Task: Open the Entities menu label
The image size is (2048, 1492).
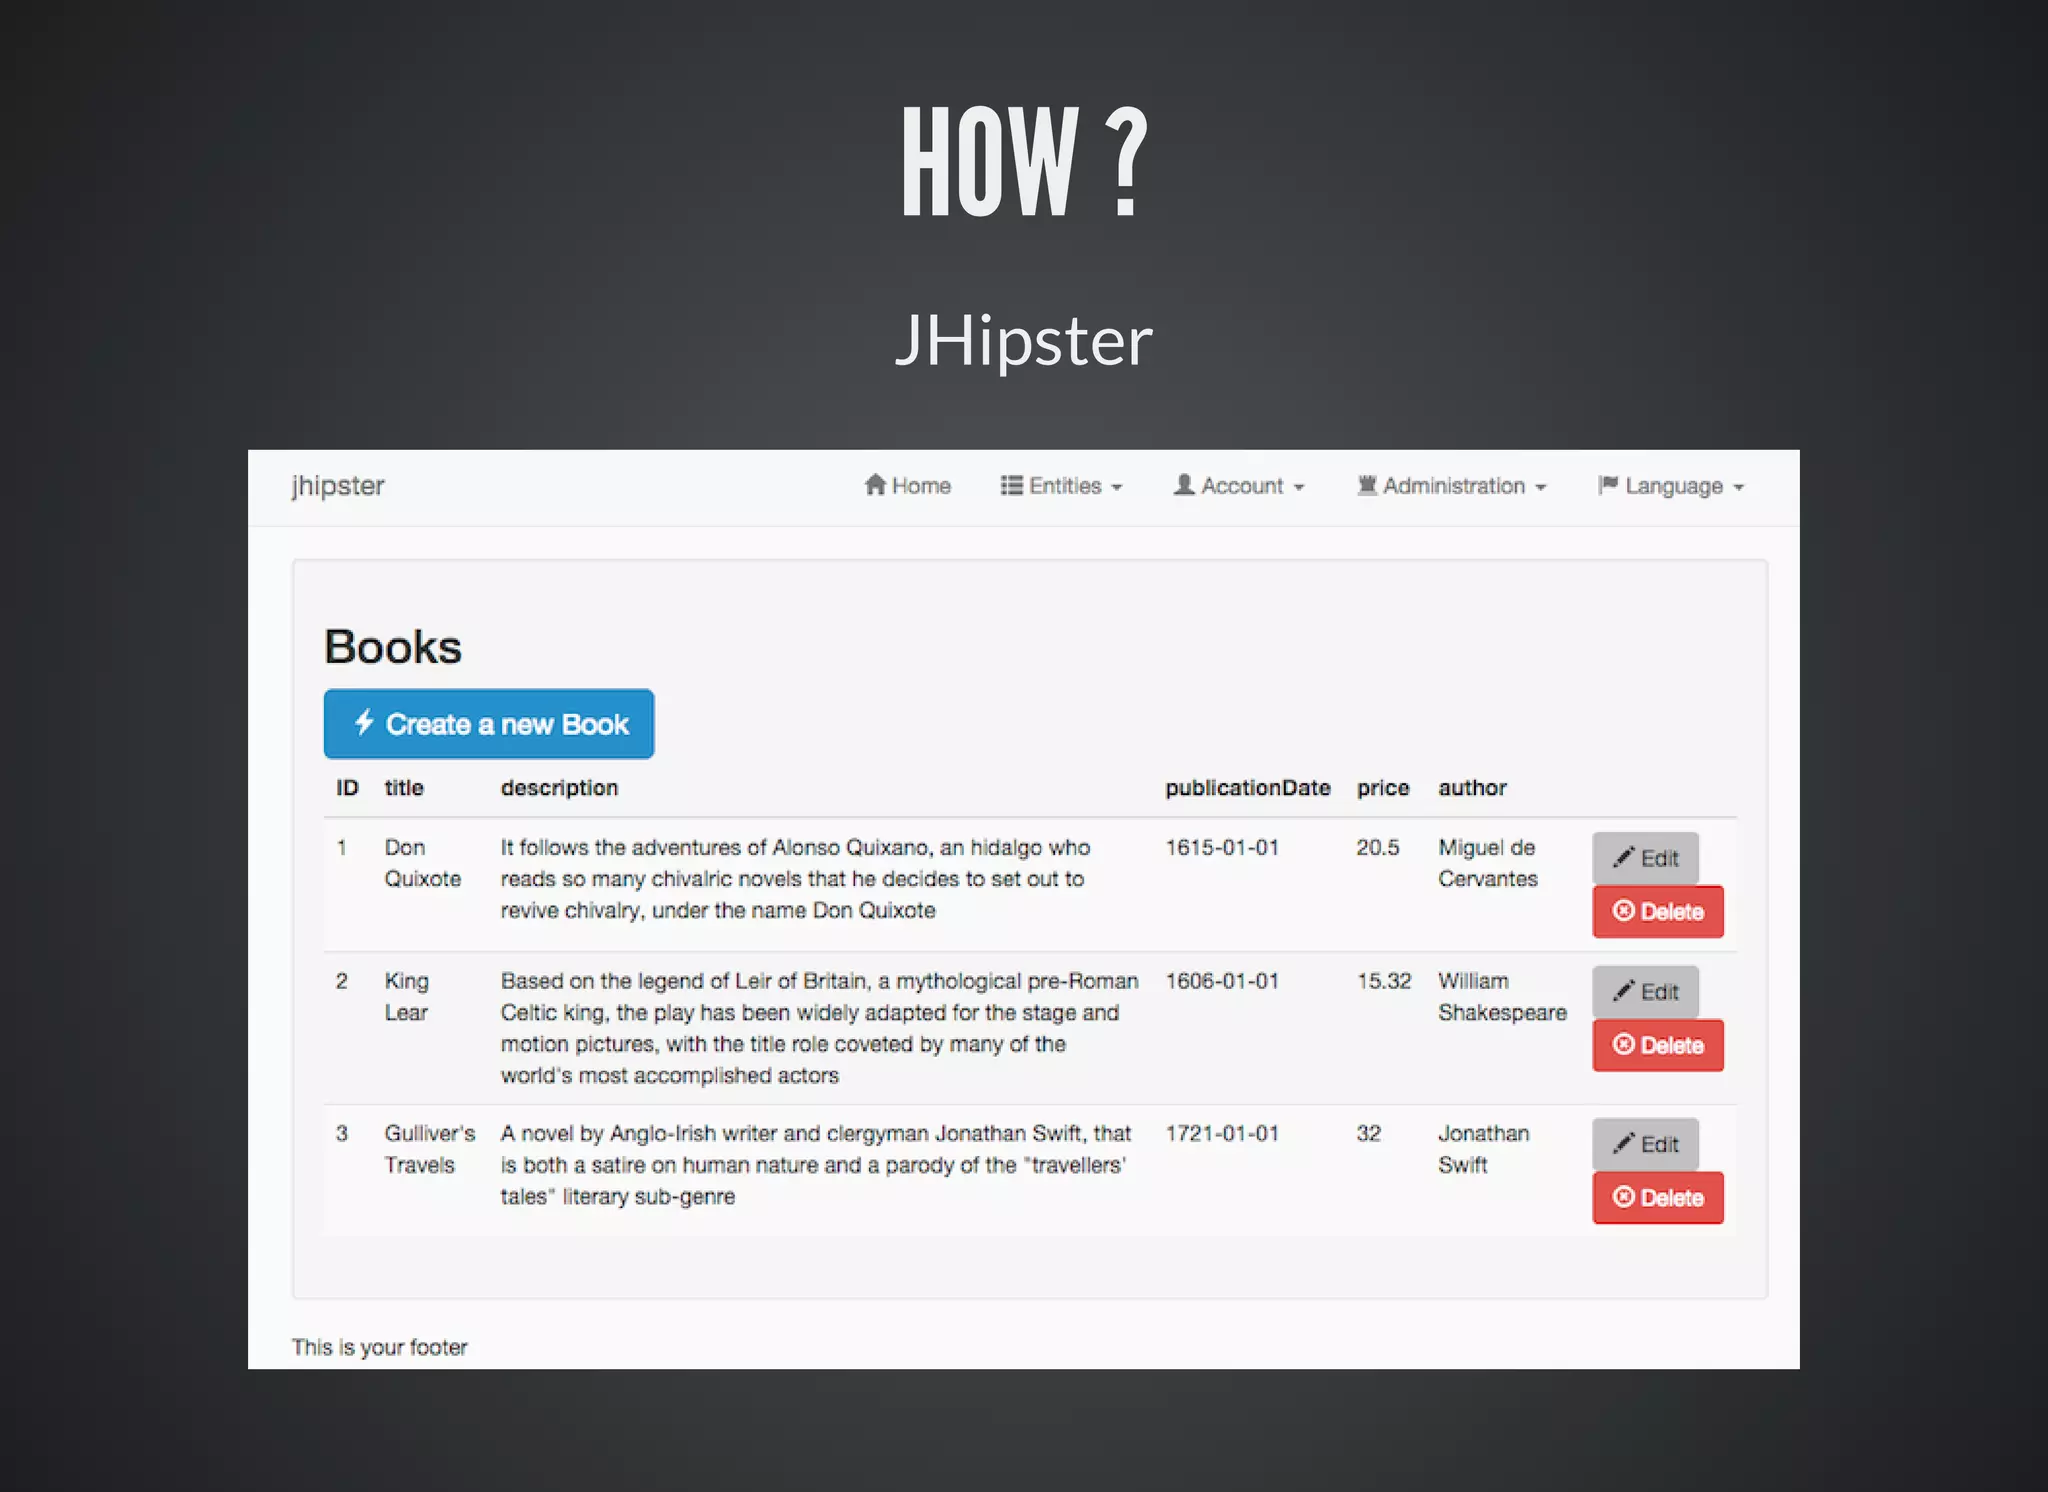Action: [x=1065, y=486]
